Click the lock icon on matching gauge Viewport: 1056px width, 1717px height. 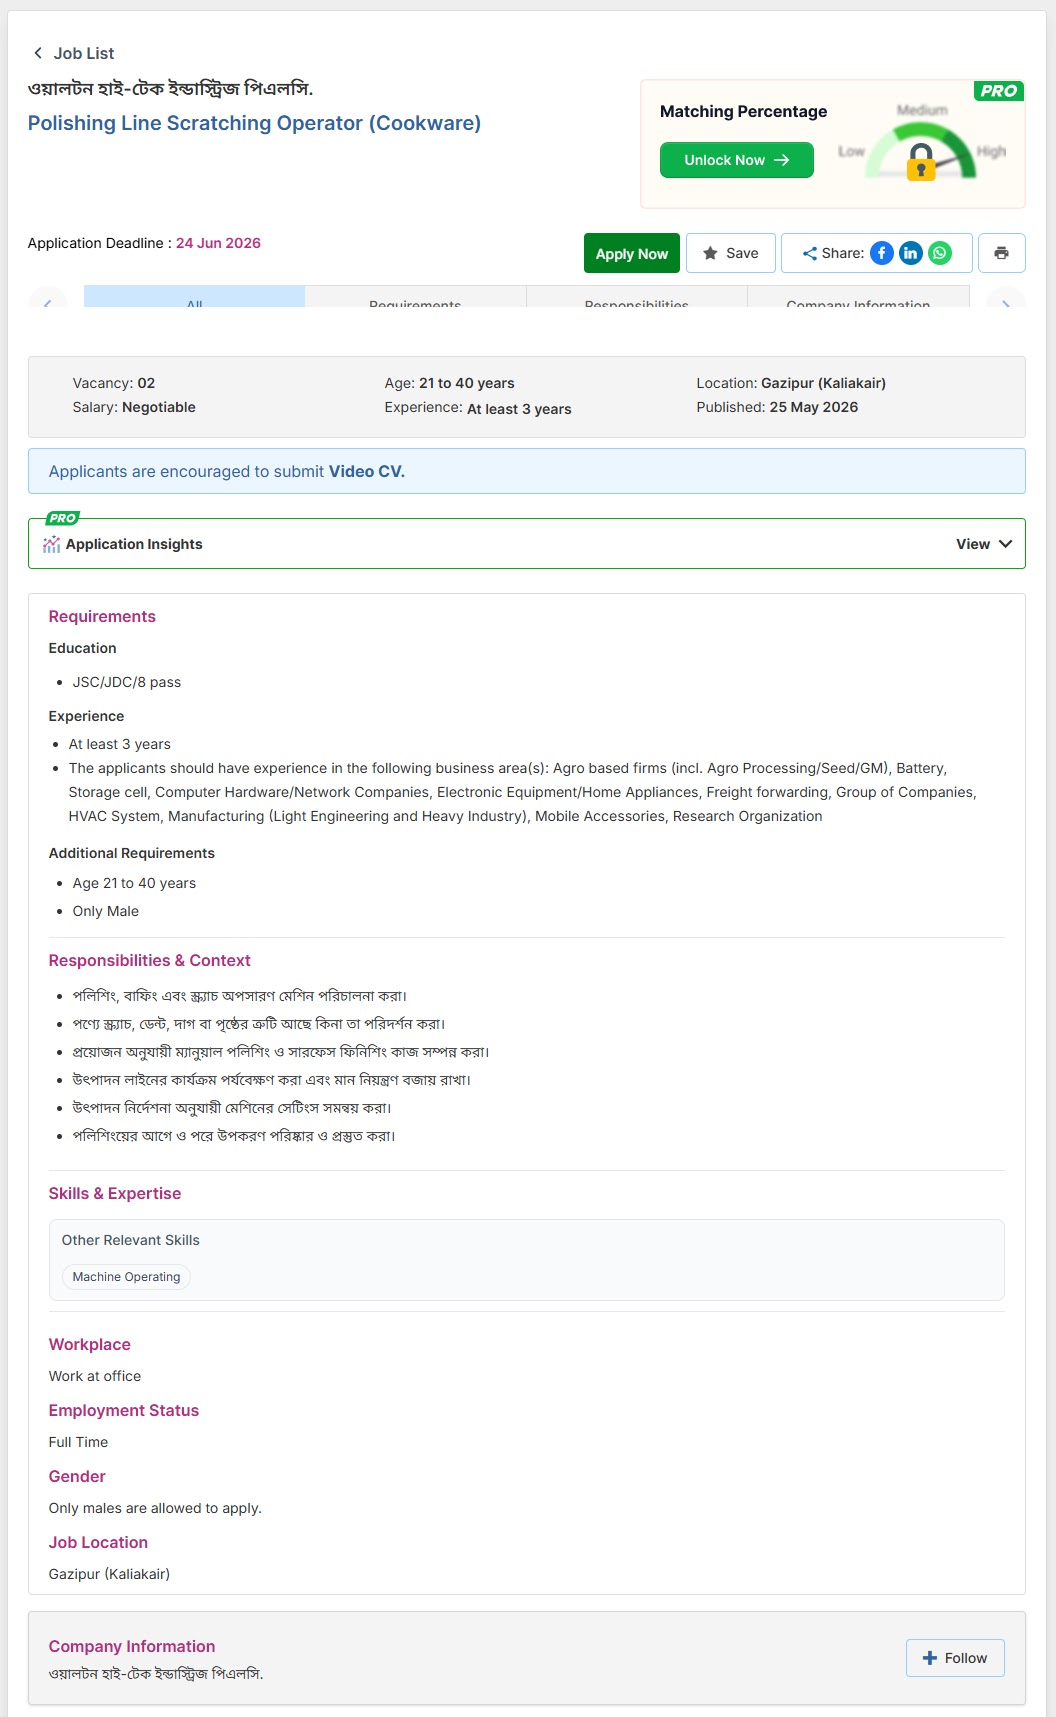(x=921, y=162)
